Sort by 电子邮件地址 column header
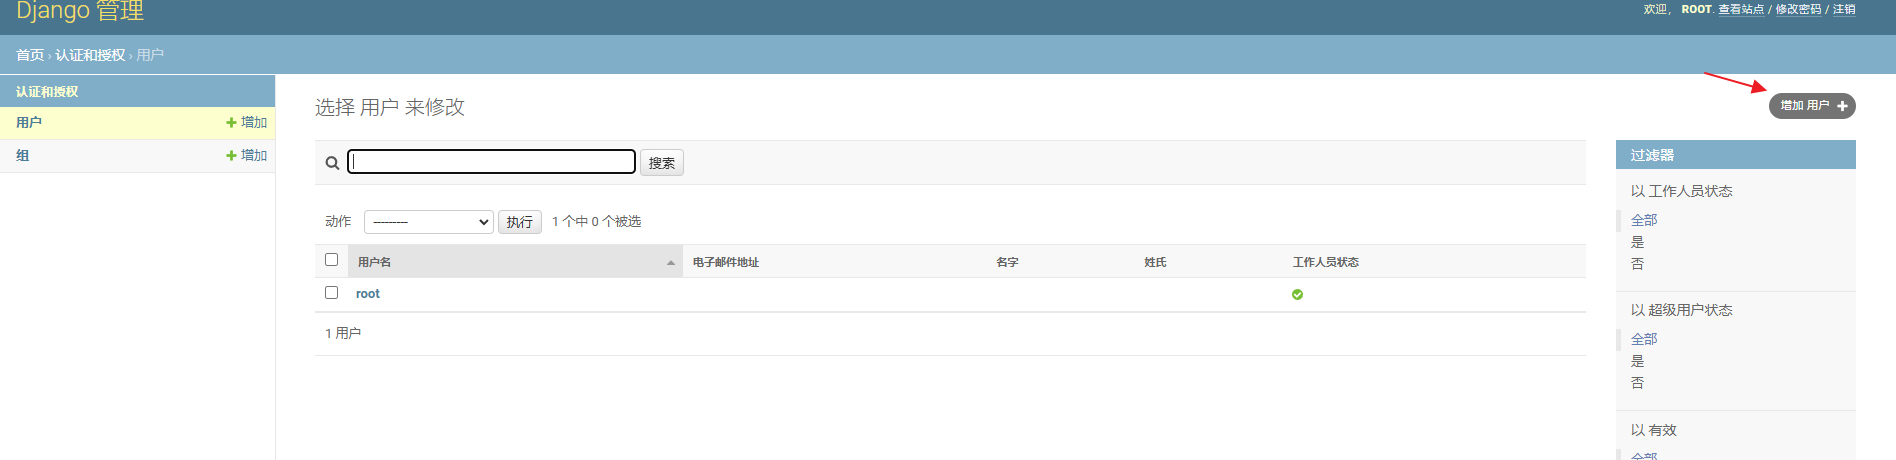The image size is (1896, 460). 726,262
